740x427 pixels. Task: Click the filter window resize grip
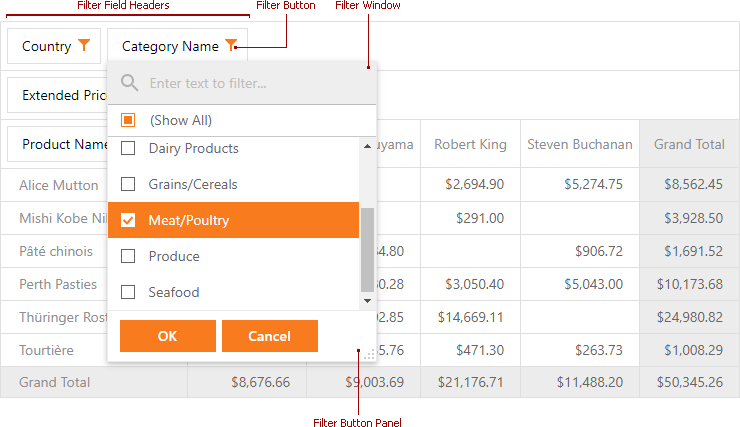click(369, 354)
